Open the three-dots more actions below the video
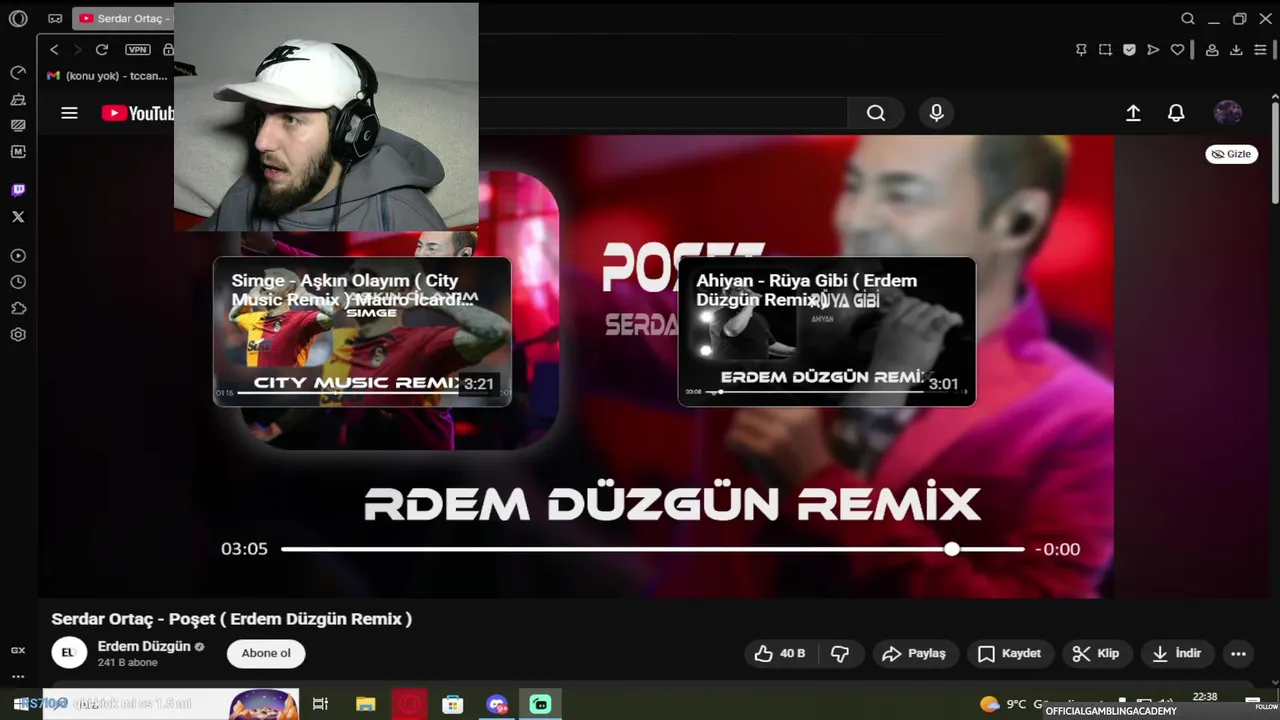1280x720 pixels. tap(1238, 654)
